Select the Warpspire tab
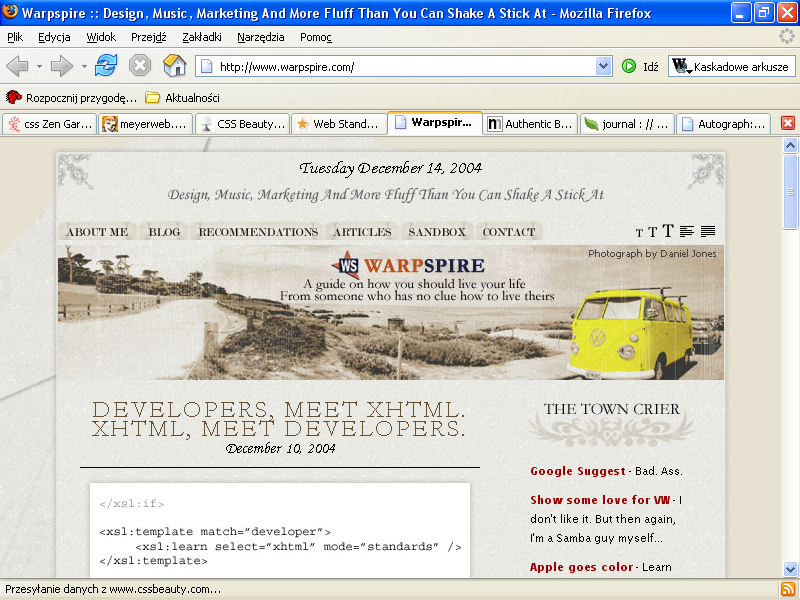Screen dimensions: 800x600 pyautogui.click(x=435, y=123)
